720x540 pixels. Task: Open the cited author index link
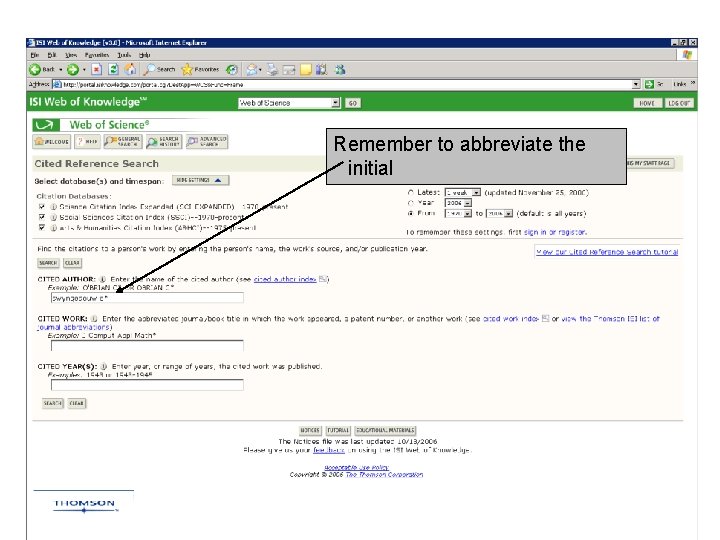click(x=285, y=279)
